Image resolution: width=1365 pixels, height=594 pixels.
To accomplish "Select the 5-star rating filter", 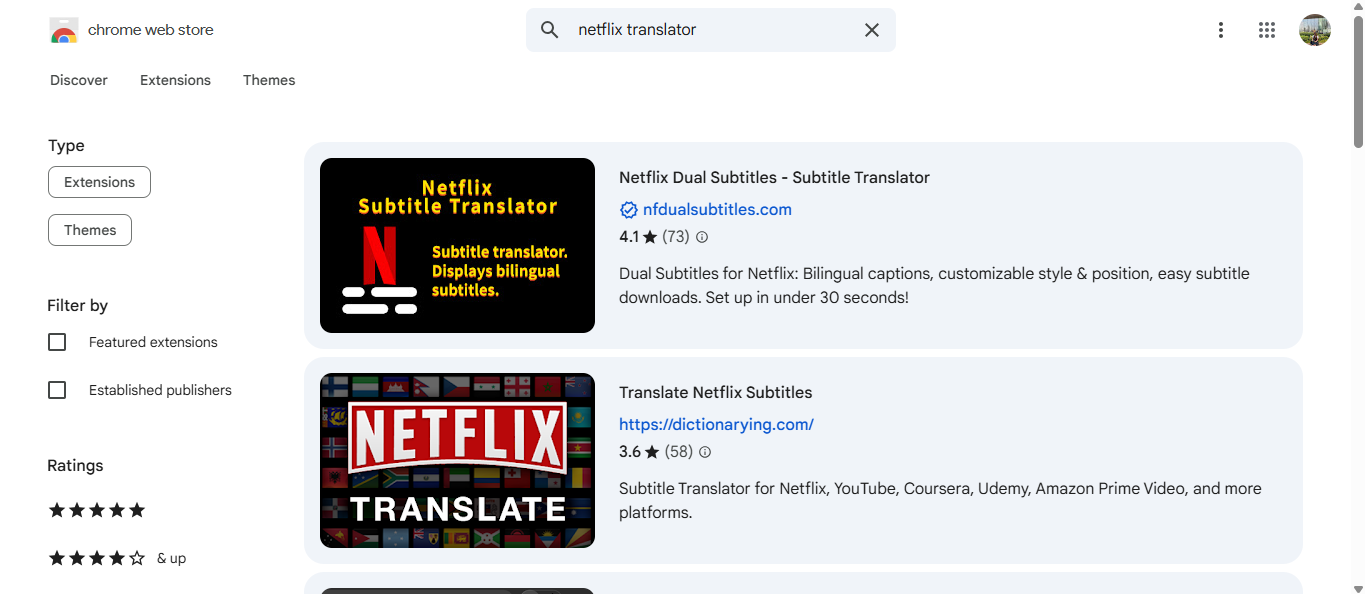I will tap(97, 510).
